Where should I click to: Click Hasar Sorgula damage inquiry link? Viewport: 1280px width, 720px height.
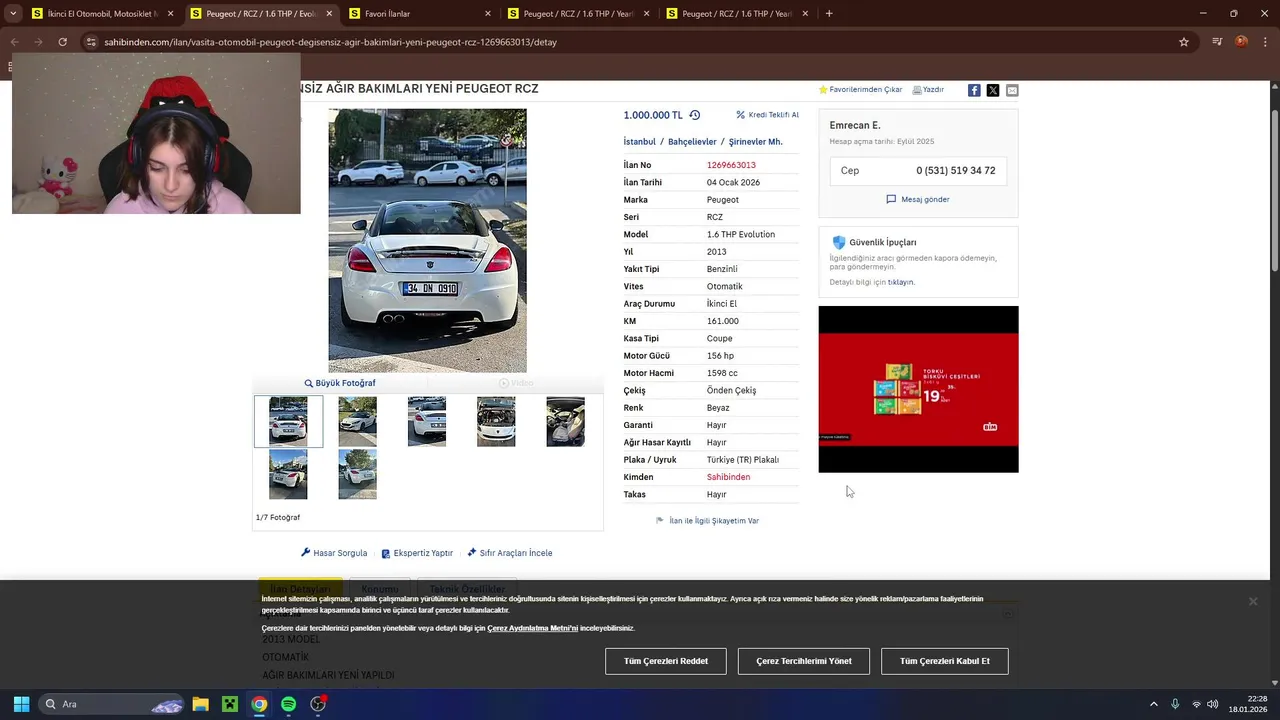tap(334, 553)
